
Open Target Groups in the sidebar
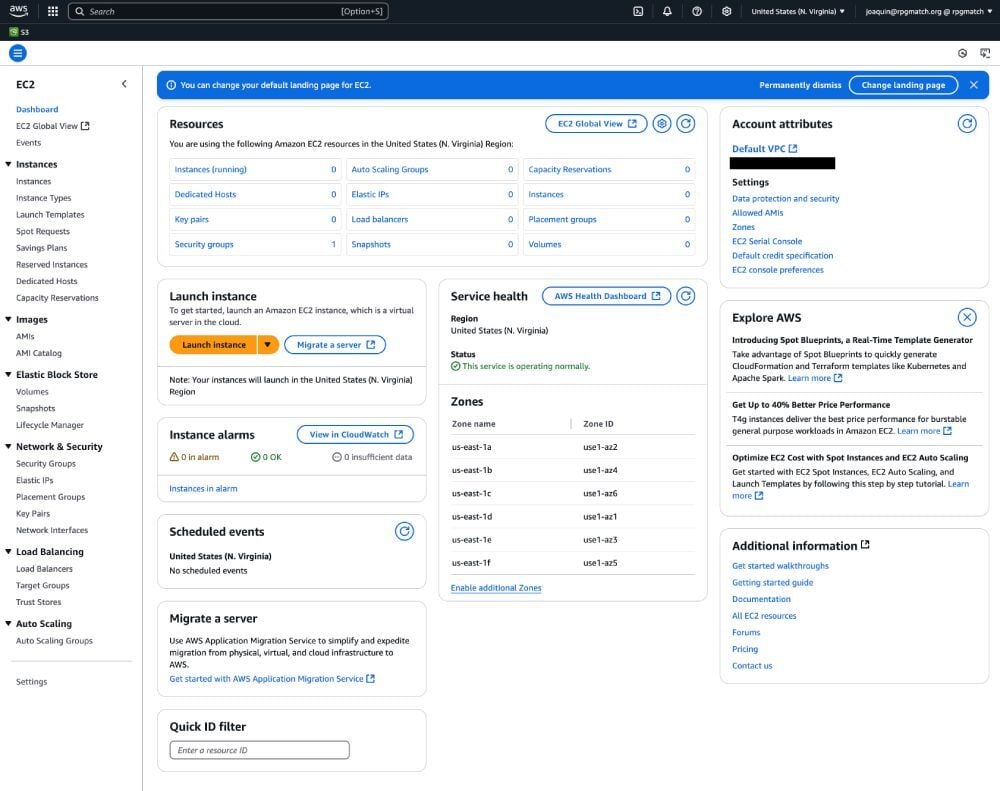click(x=42, y=586)
